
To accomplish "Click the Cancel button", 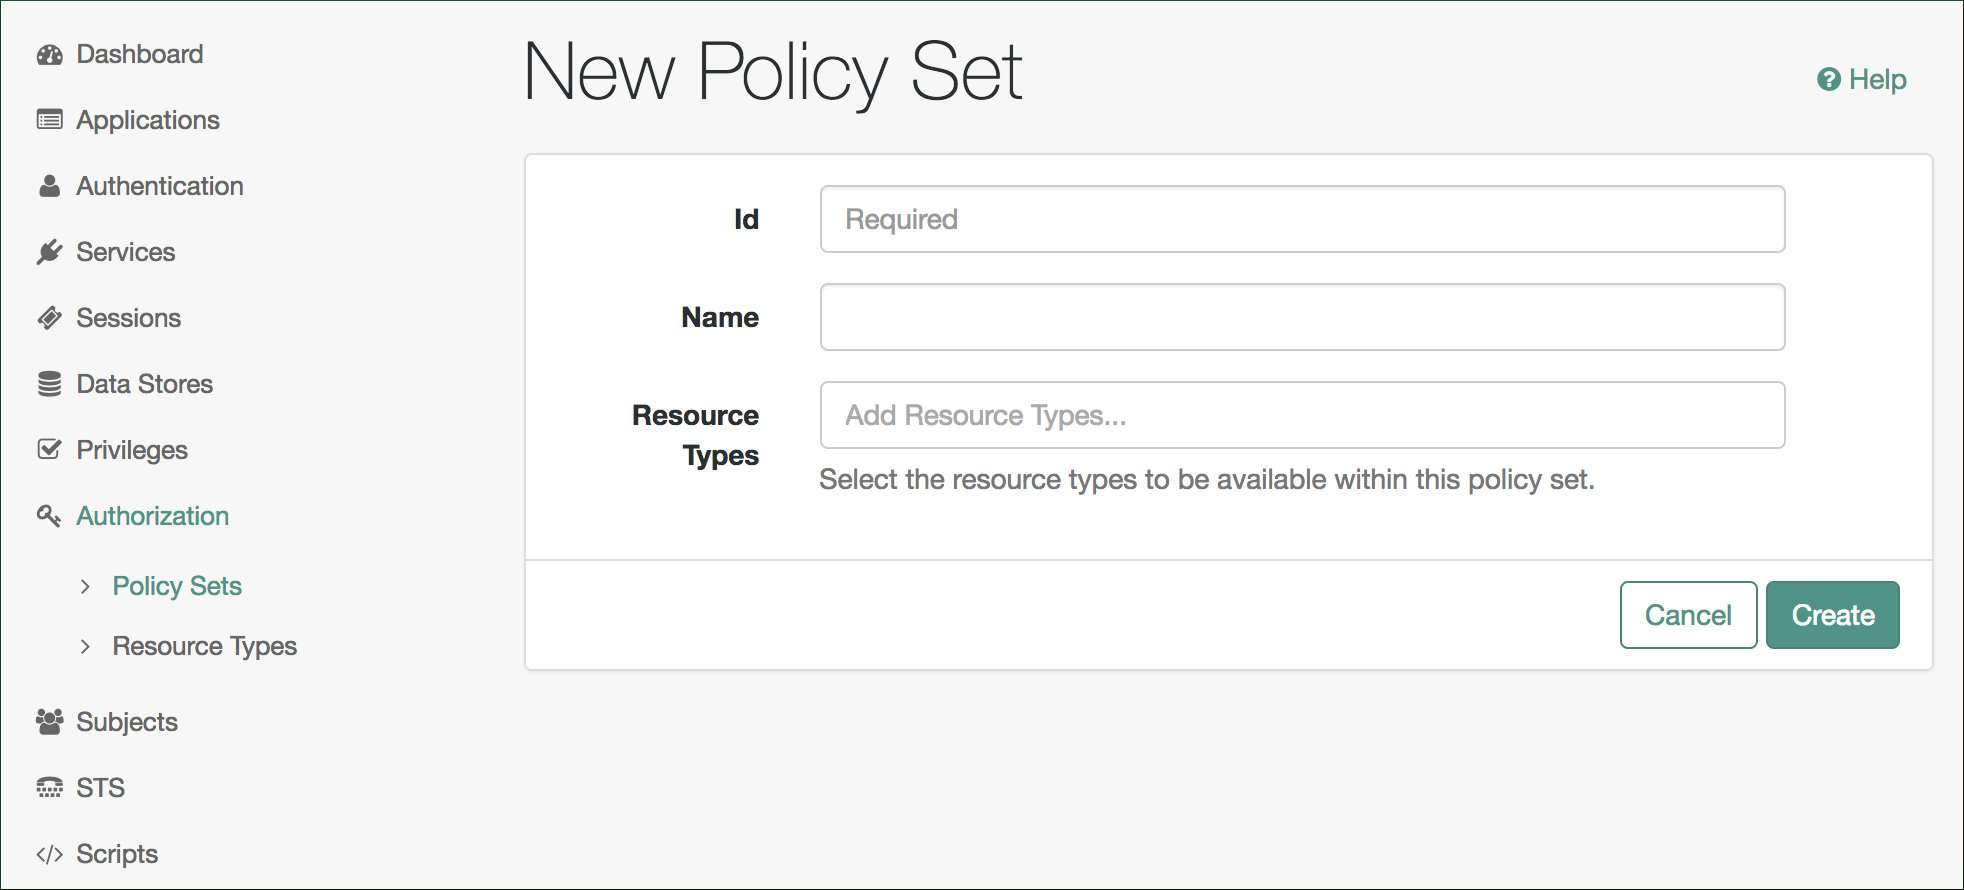I will (1688, 615).
